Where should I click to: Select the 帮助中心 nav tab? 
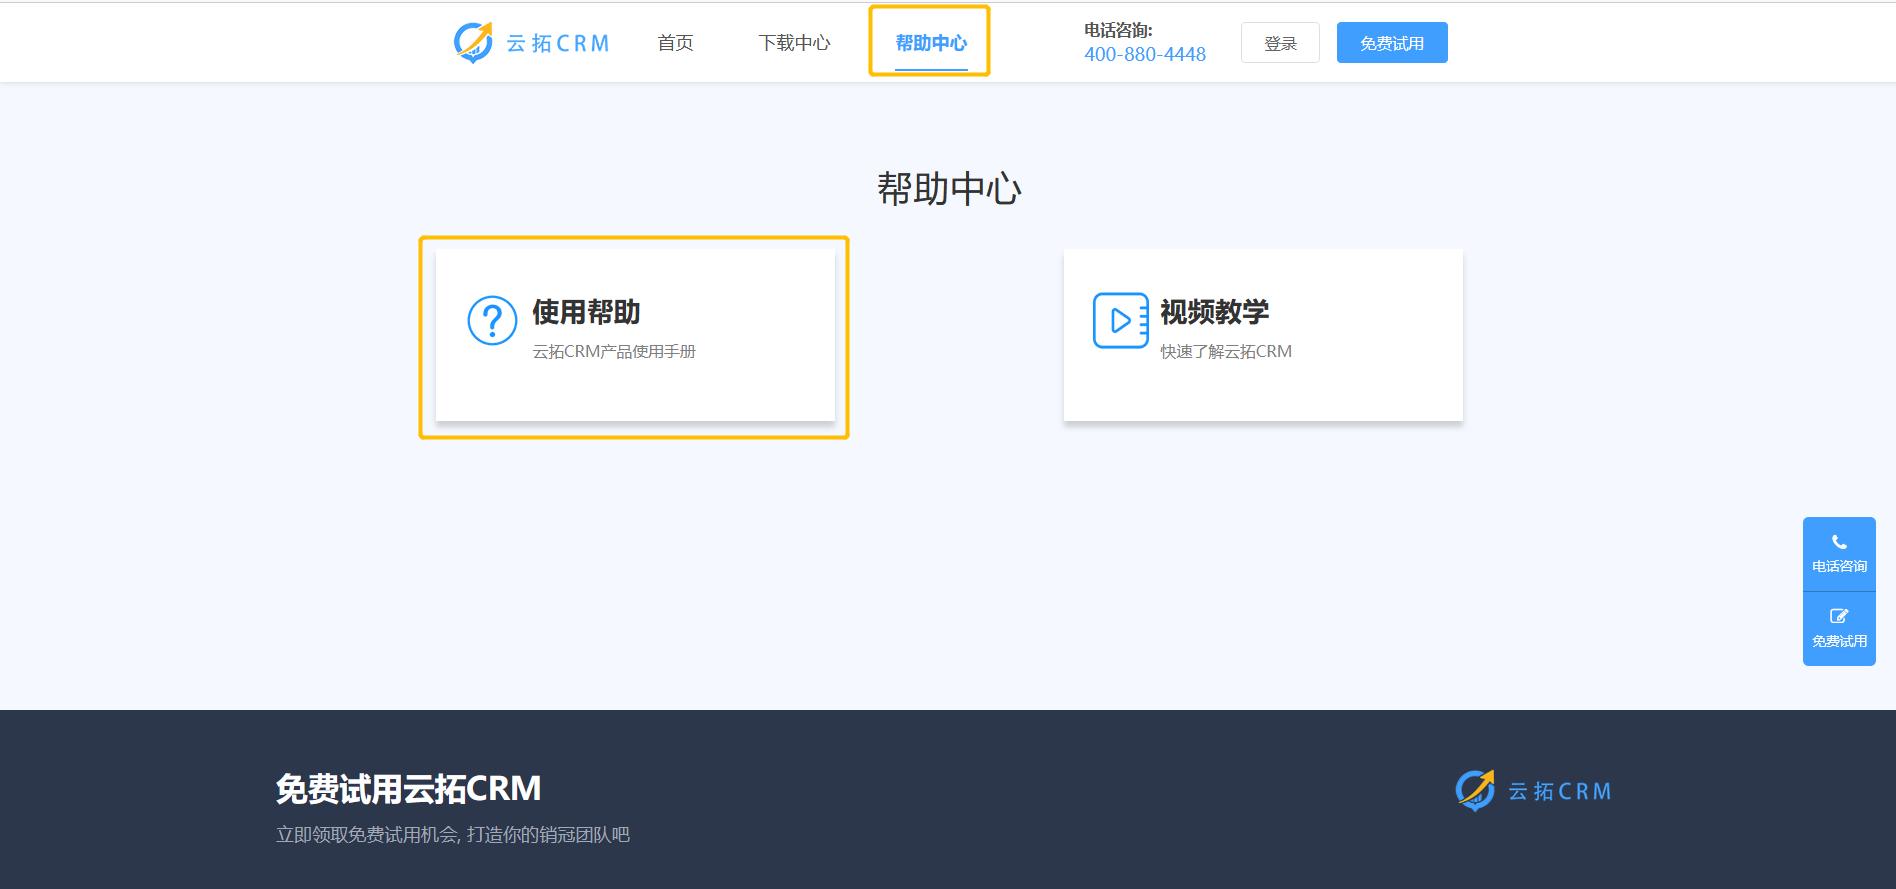point(931,43)
